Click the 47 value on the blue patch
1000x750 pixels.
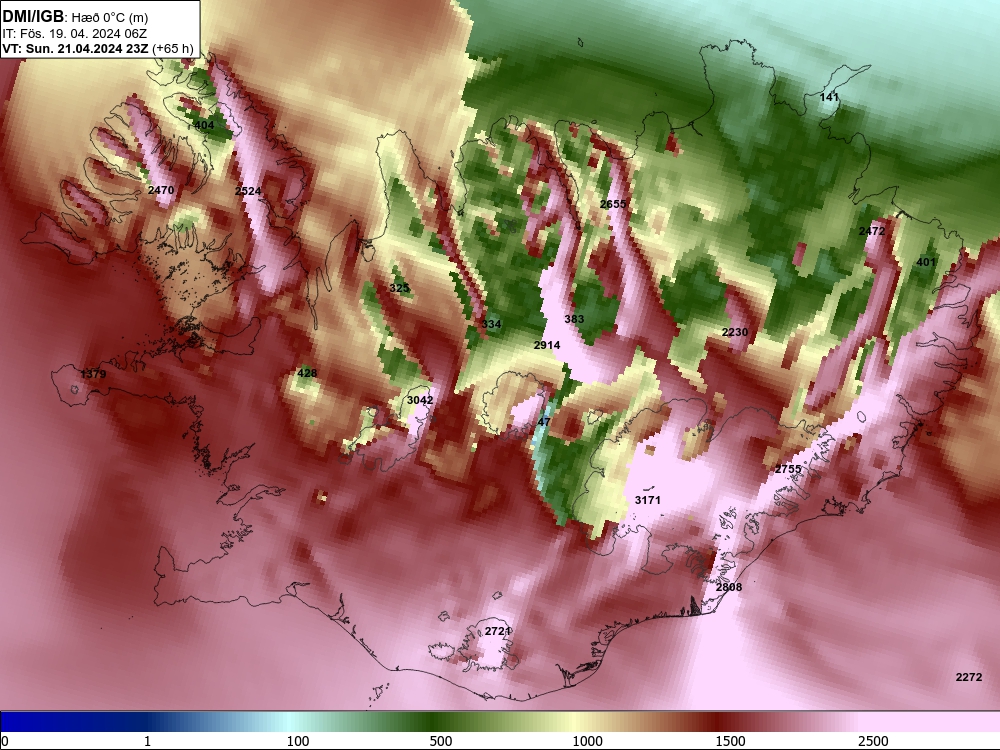coord(543,422)
